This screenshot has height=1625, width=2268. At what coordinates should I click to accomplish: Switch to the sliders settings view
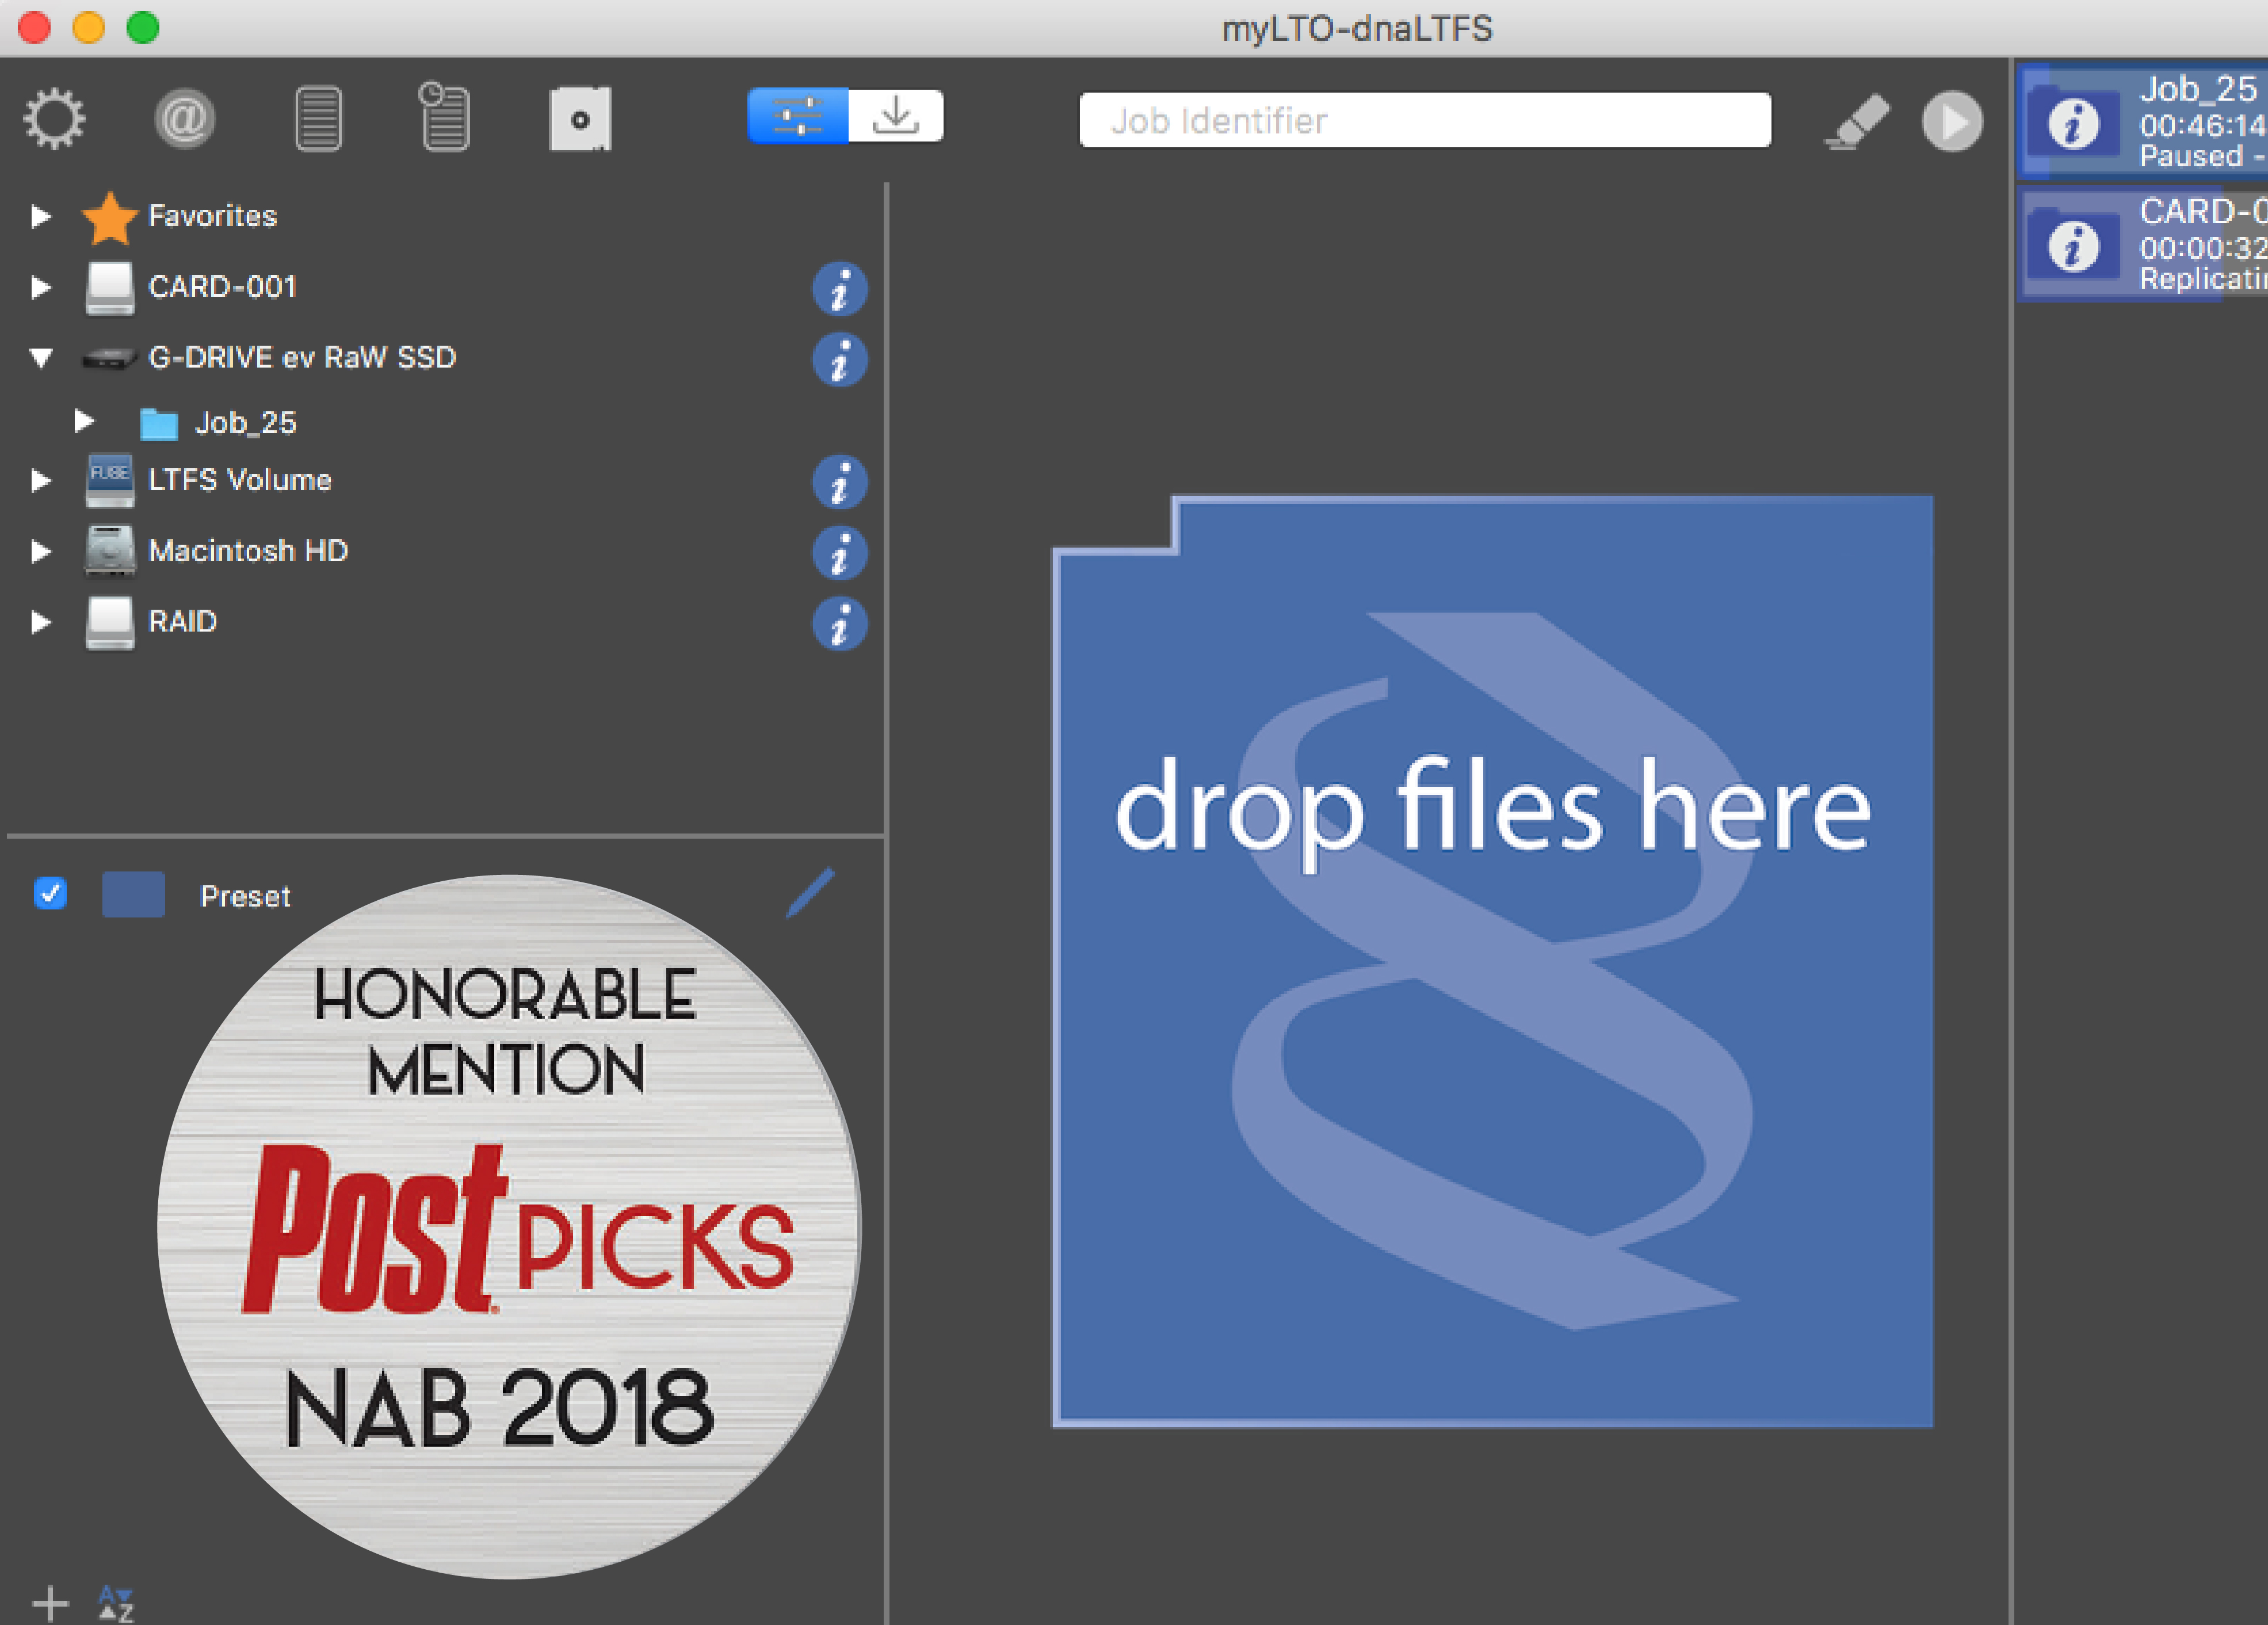[x=798, y=116]
